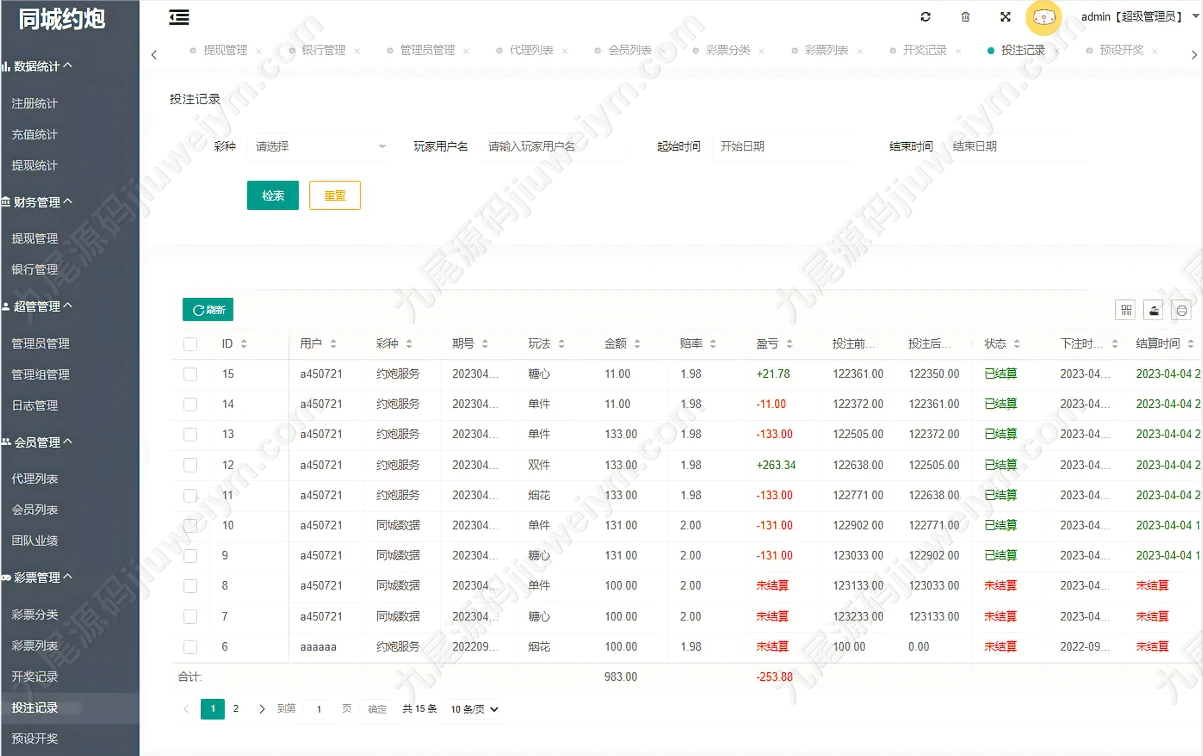The width and height of the screenshot is (1203, 756).
Task: Close the 会员列表 tab
Action: (x=664, y=51)
